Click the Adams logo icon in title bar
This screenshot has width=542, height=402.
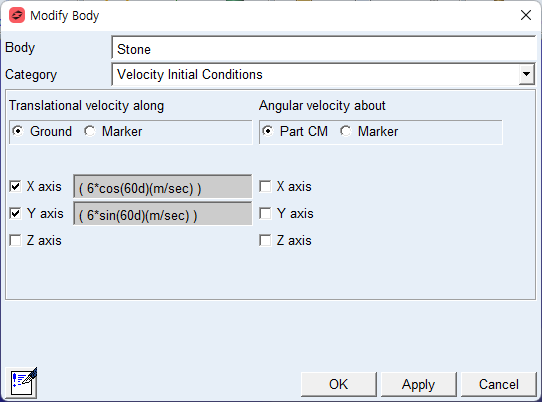pyautogui.click(x=17, y=15)
